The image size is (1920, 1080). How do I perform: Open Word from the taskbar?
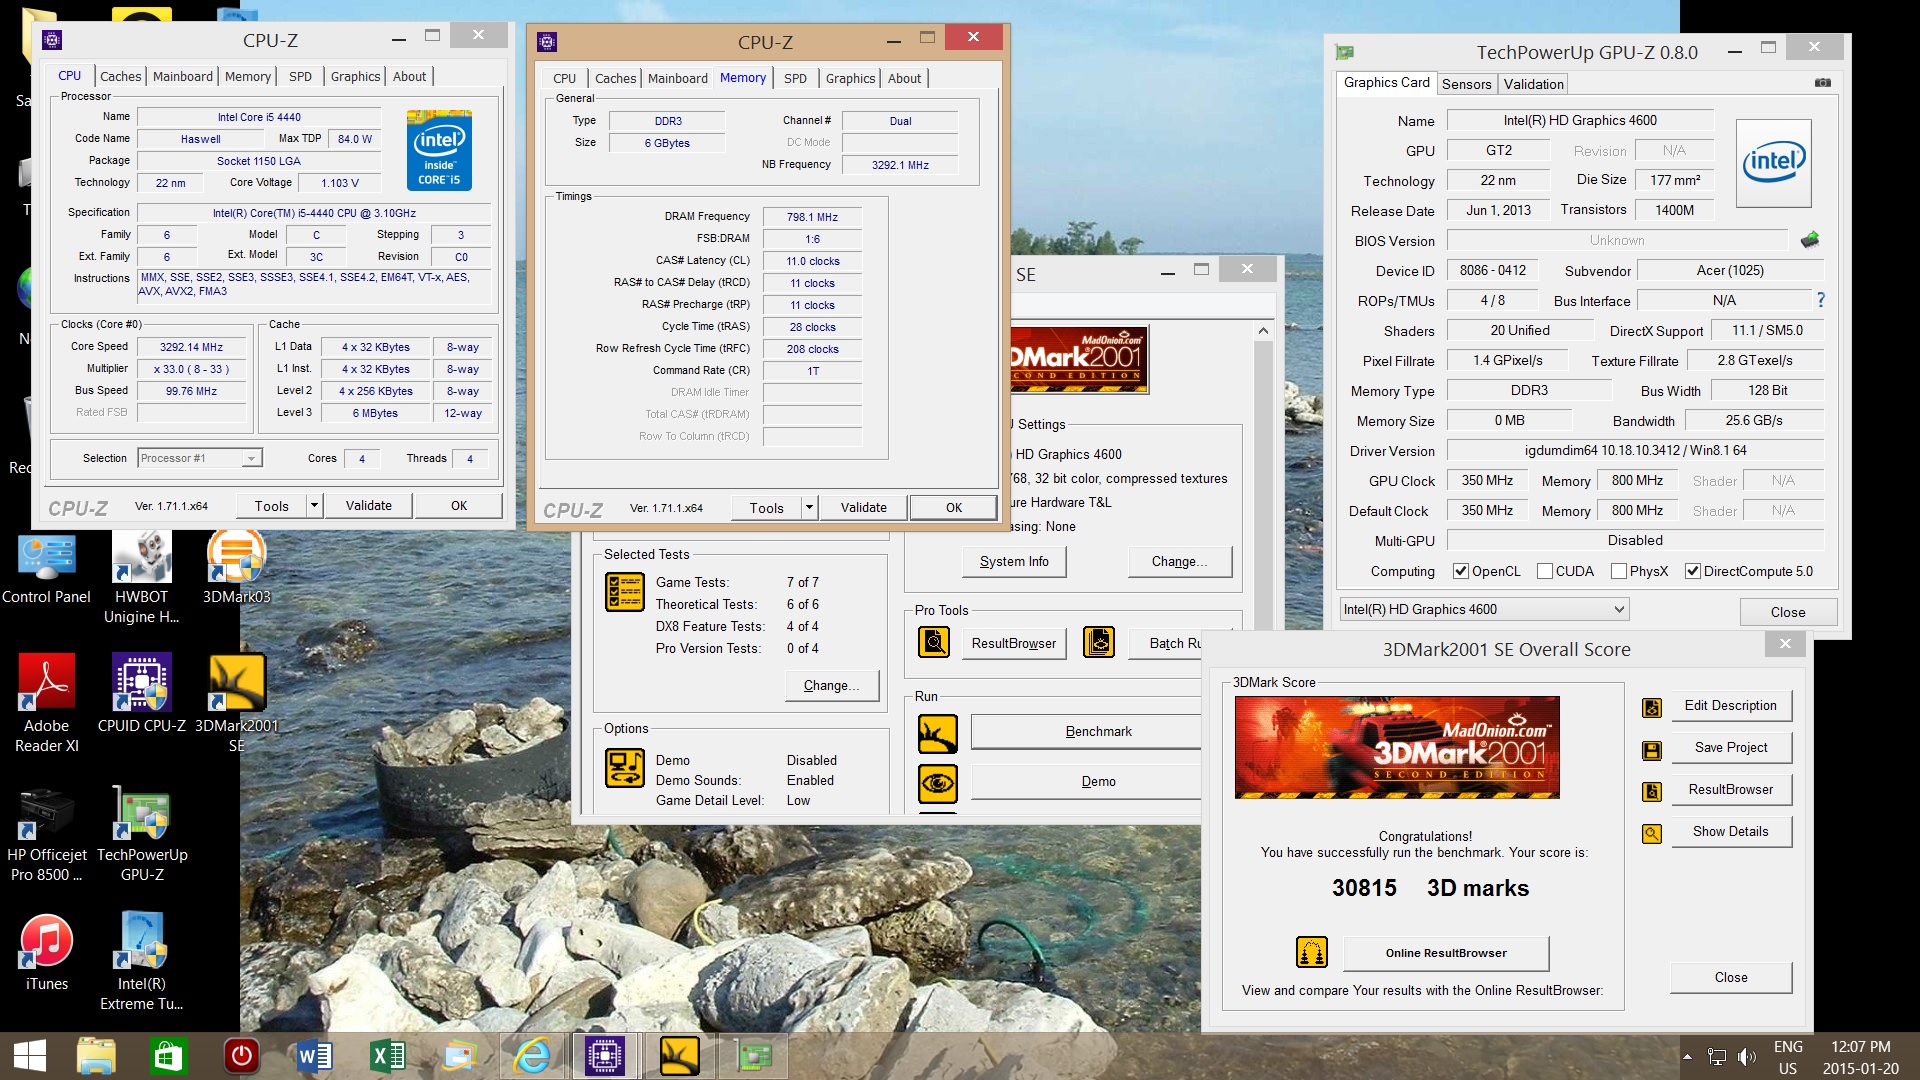[315, 1056]
